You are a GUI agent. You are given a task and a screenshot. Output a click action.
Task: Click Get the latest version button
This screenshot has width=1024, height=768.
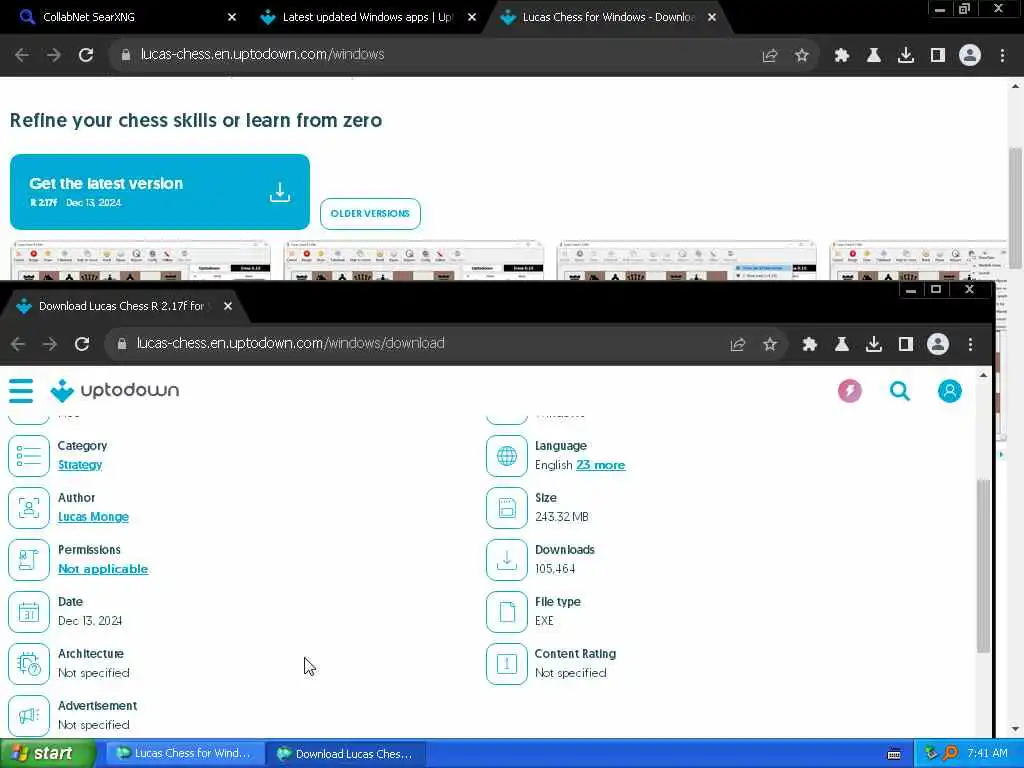[160, 192]
